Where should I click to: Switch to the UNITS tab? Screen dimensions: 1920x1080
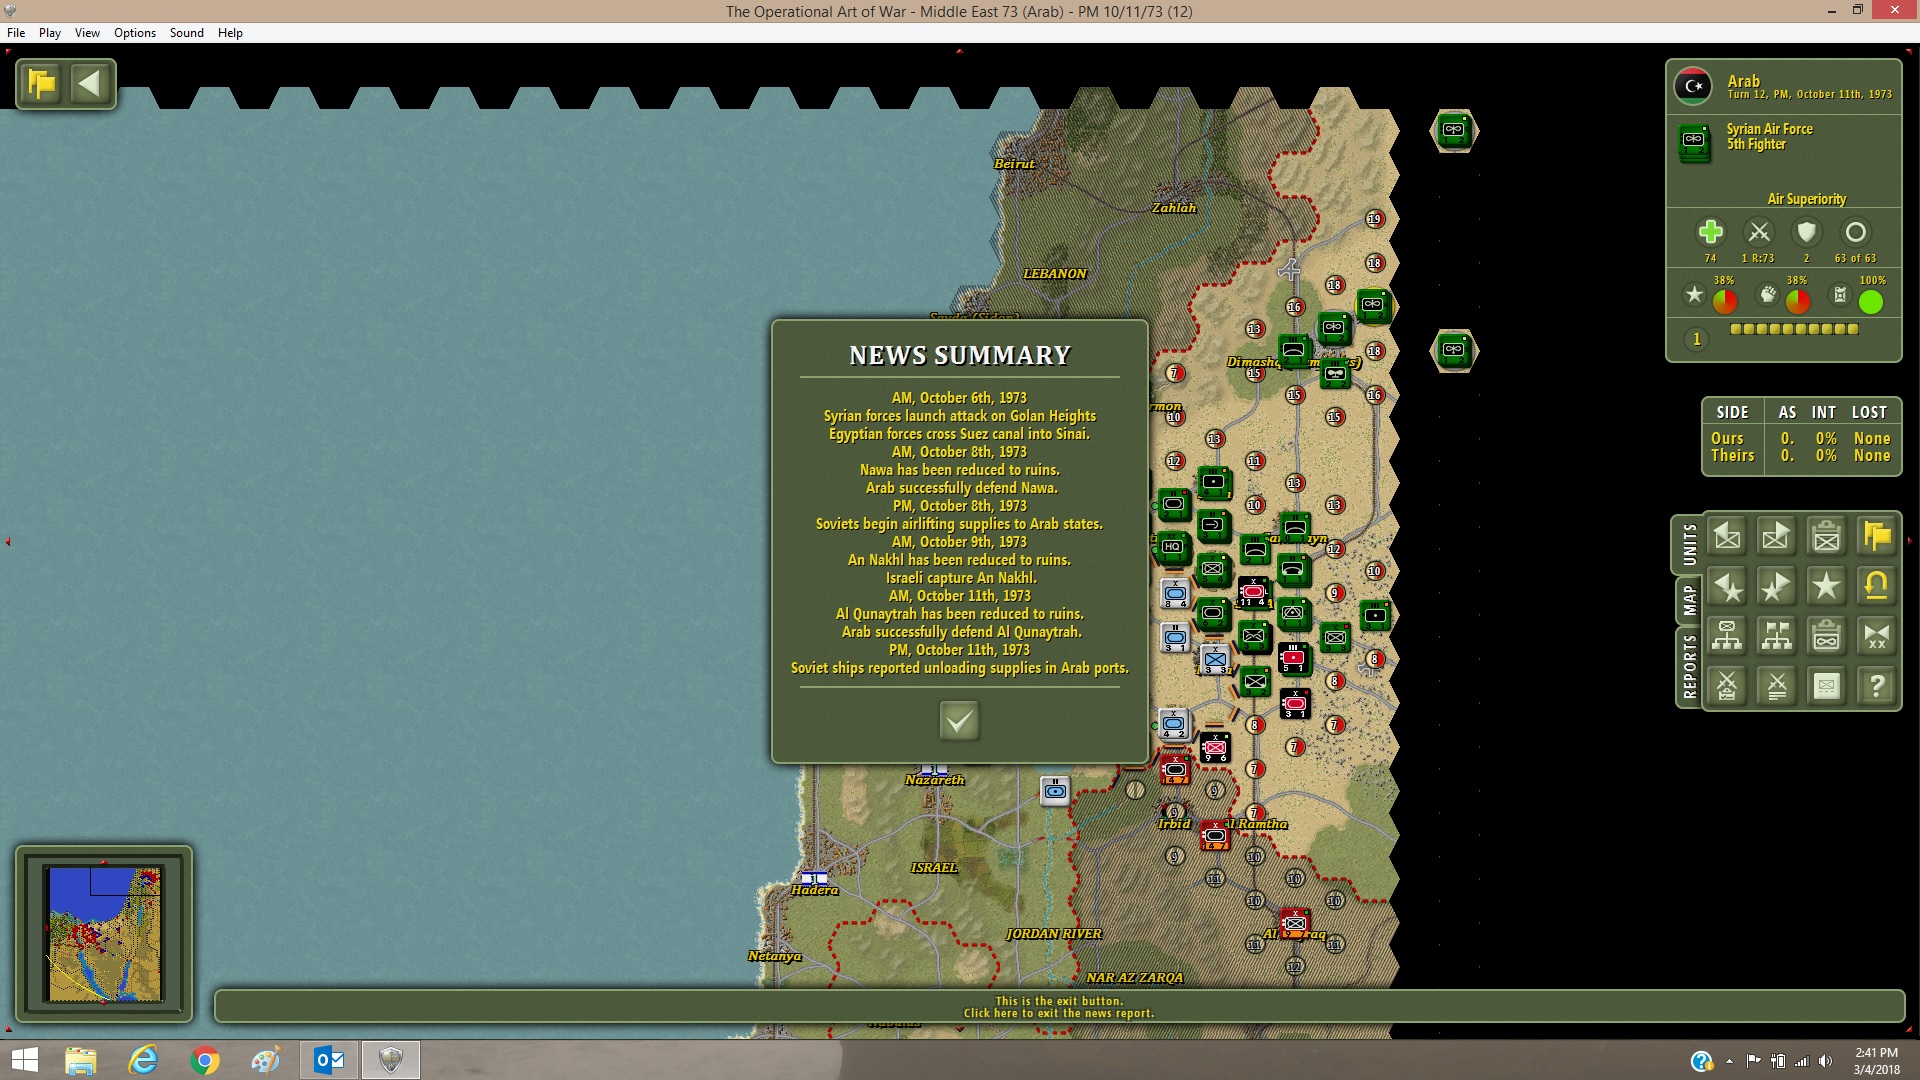coord(1689,545)
